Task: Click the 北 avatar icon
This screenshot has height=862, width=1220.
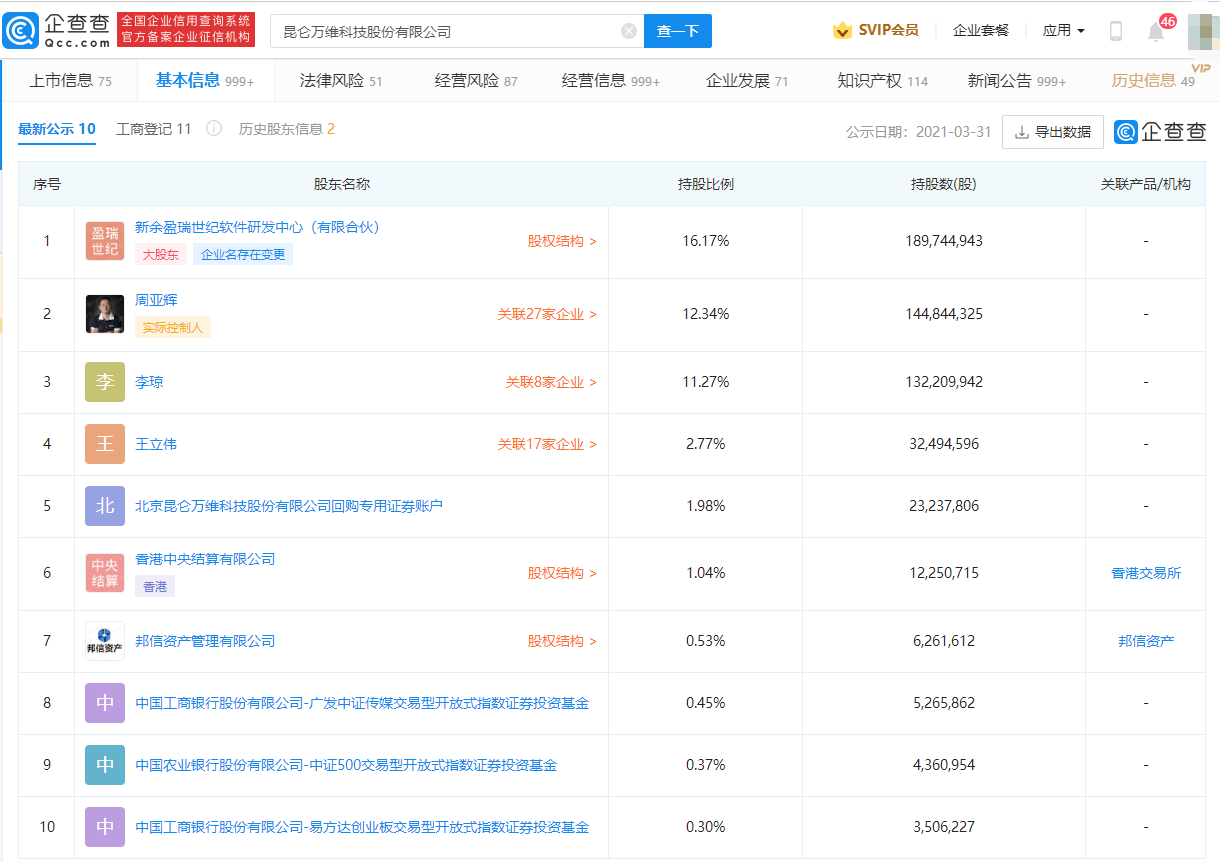Action: pos(105,506)
